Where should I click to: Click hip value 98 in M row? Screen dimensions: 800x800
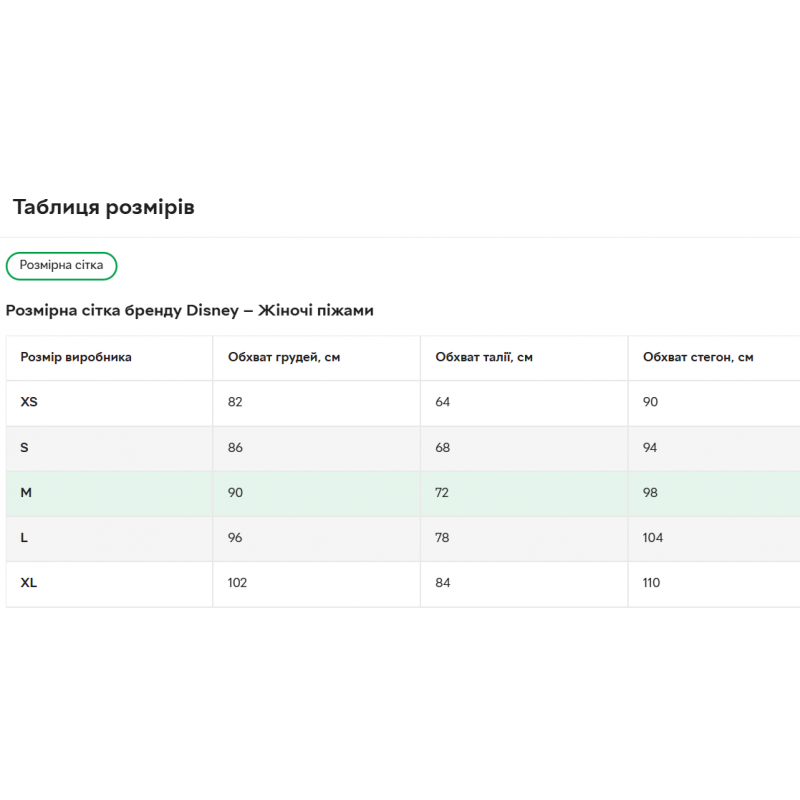(650, 492)
